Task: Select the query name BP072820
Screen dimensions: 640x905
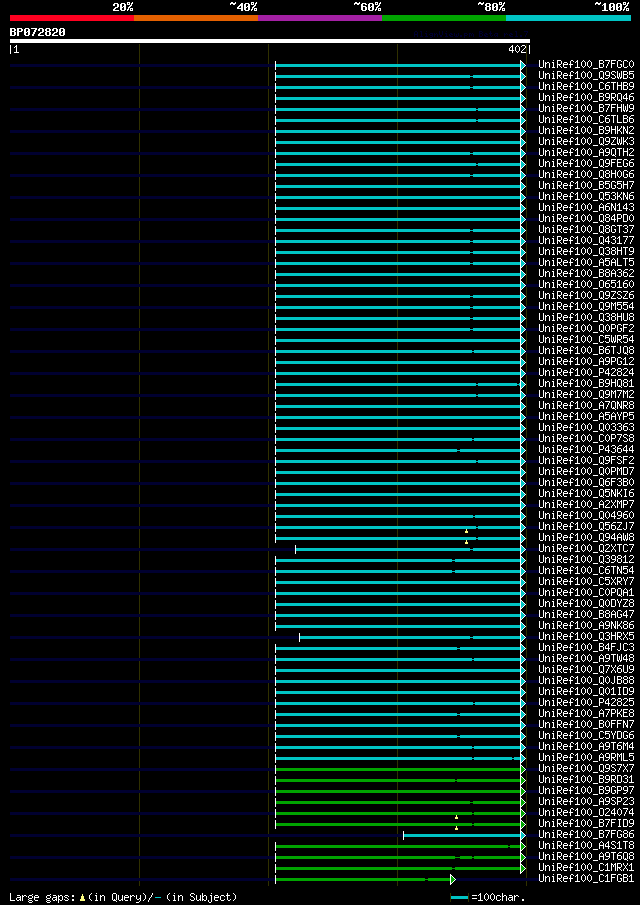Action: 38,32
